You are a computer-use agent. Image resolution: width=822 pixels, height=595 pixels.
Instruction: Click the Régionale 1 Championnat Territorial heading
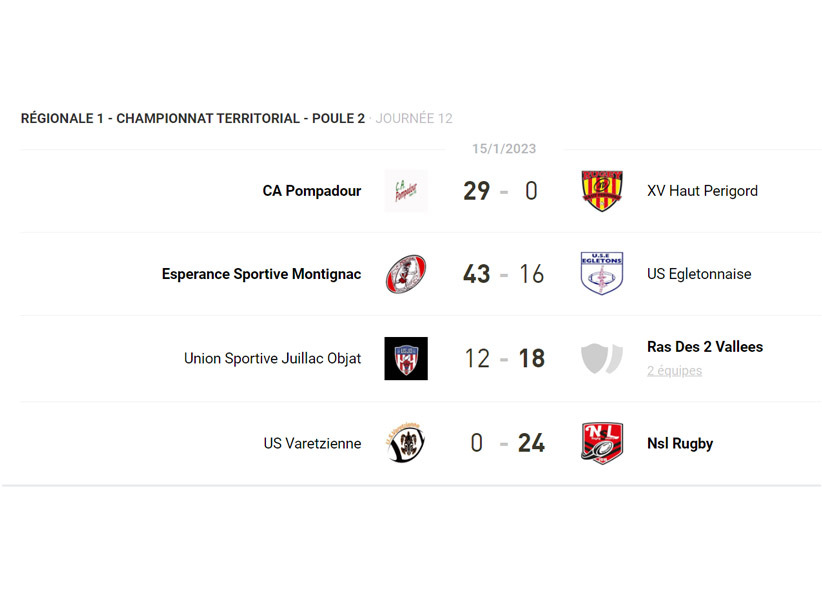point(192,118)
